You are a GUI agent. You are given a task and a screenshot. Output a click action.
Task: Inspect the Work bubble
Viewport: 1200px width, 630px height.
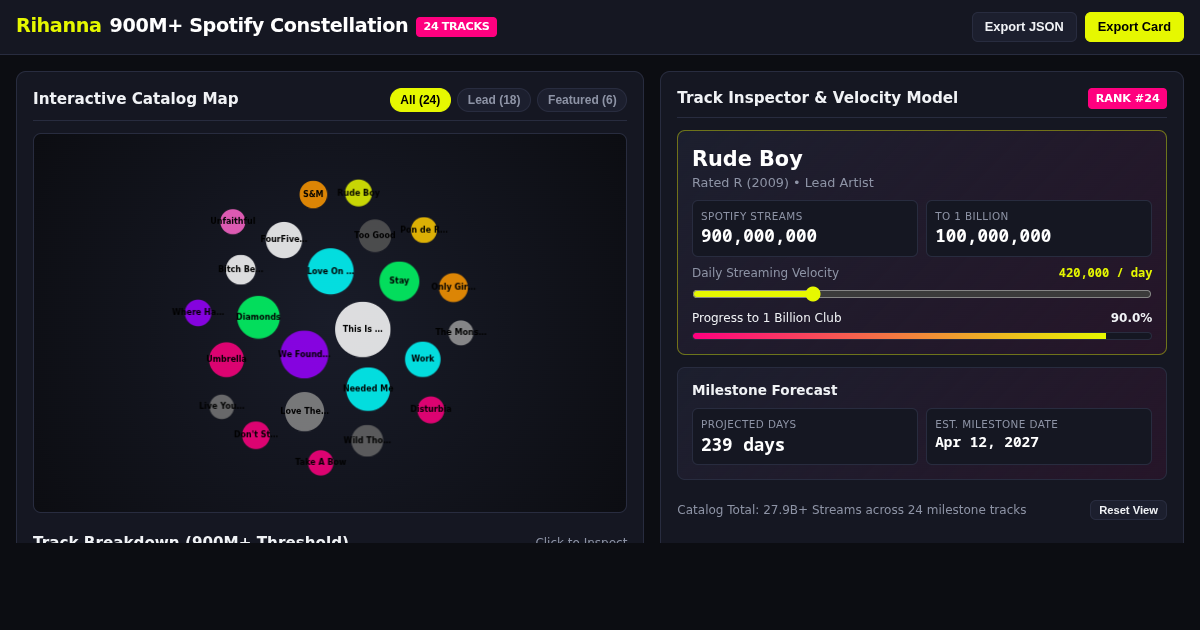[x=423, y=359]
